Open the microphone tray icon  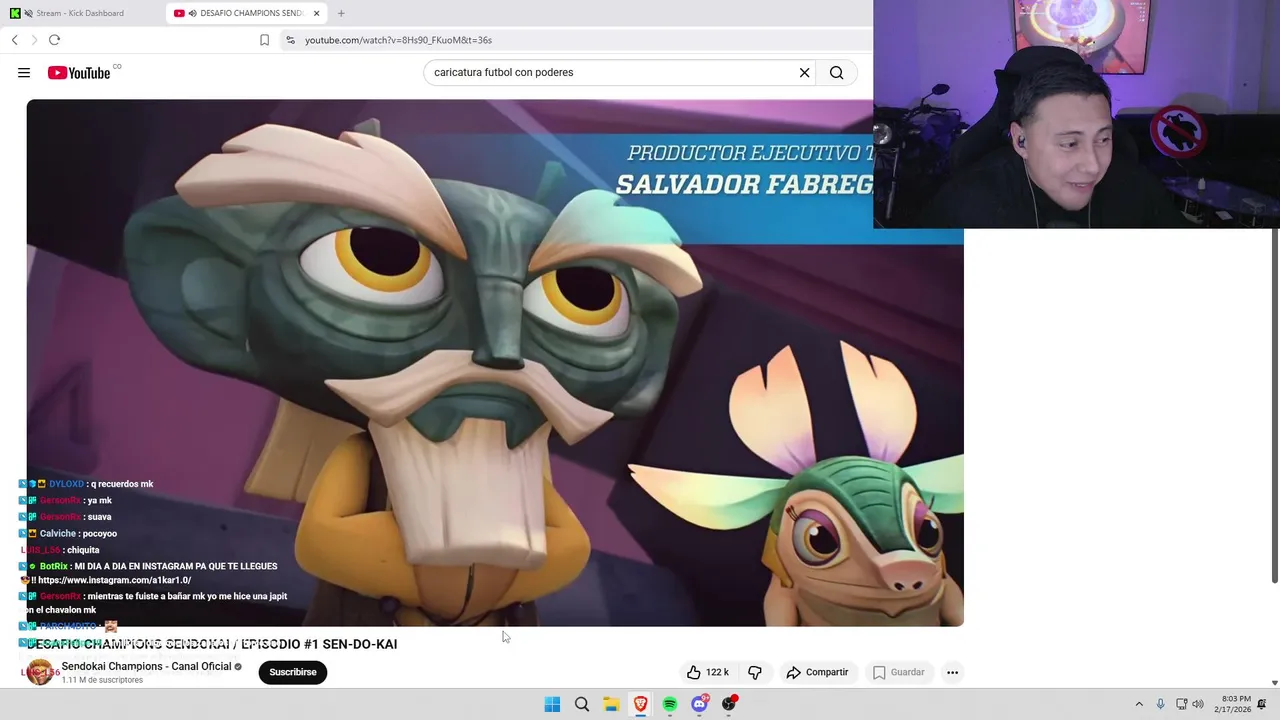(1160, 704)
